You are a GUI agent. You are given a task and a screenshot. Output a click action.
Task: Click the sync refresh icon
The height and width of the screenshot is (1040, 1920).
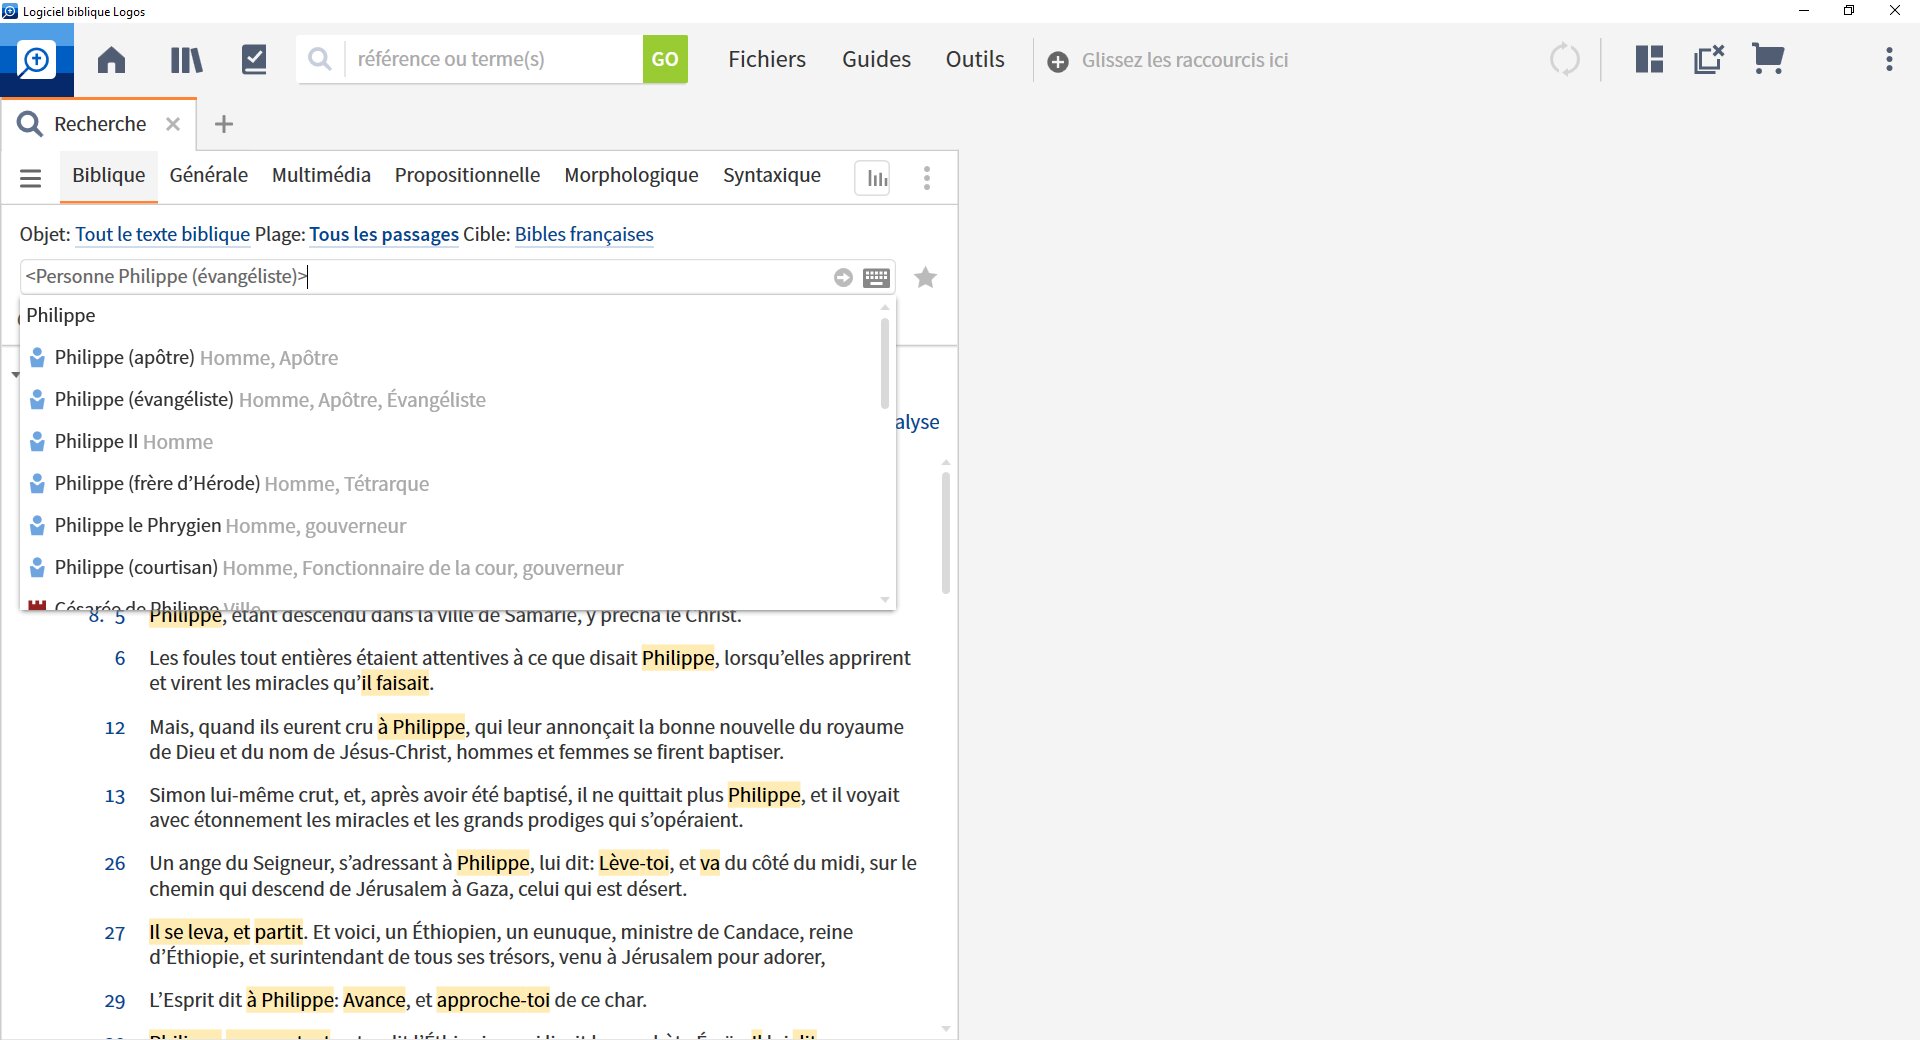1565,59
